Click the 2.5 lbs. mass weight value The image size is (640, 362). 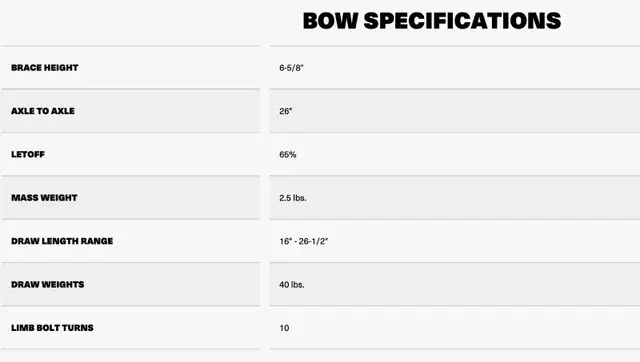(x=293, y=198)
